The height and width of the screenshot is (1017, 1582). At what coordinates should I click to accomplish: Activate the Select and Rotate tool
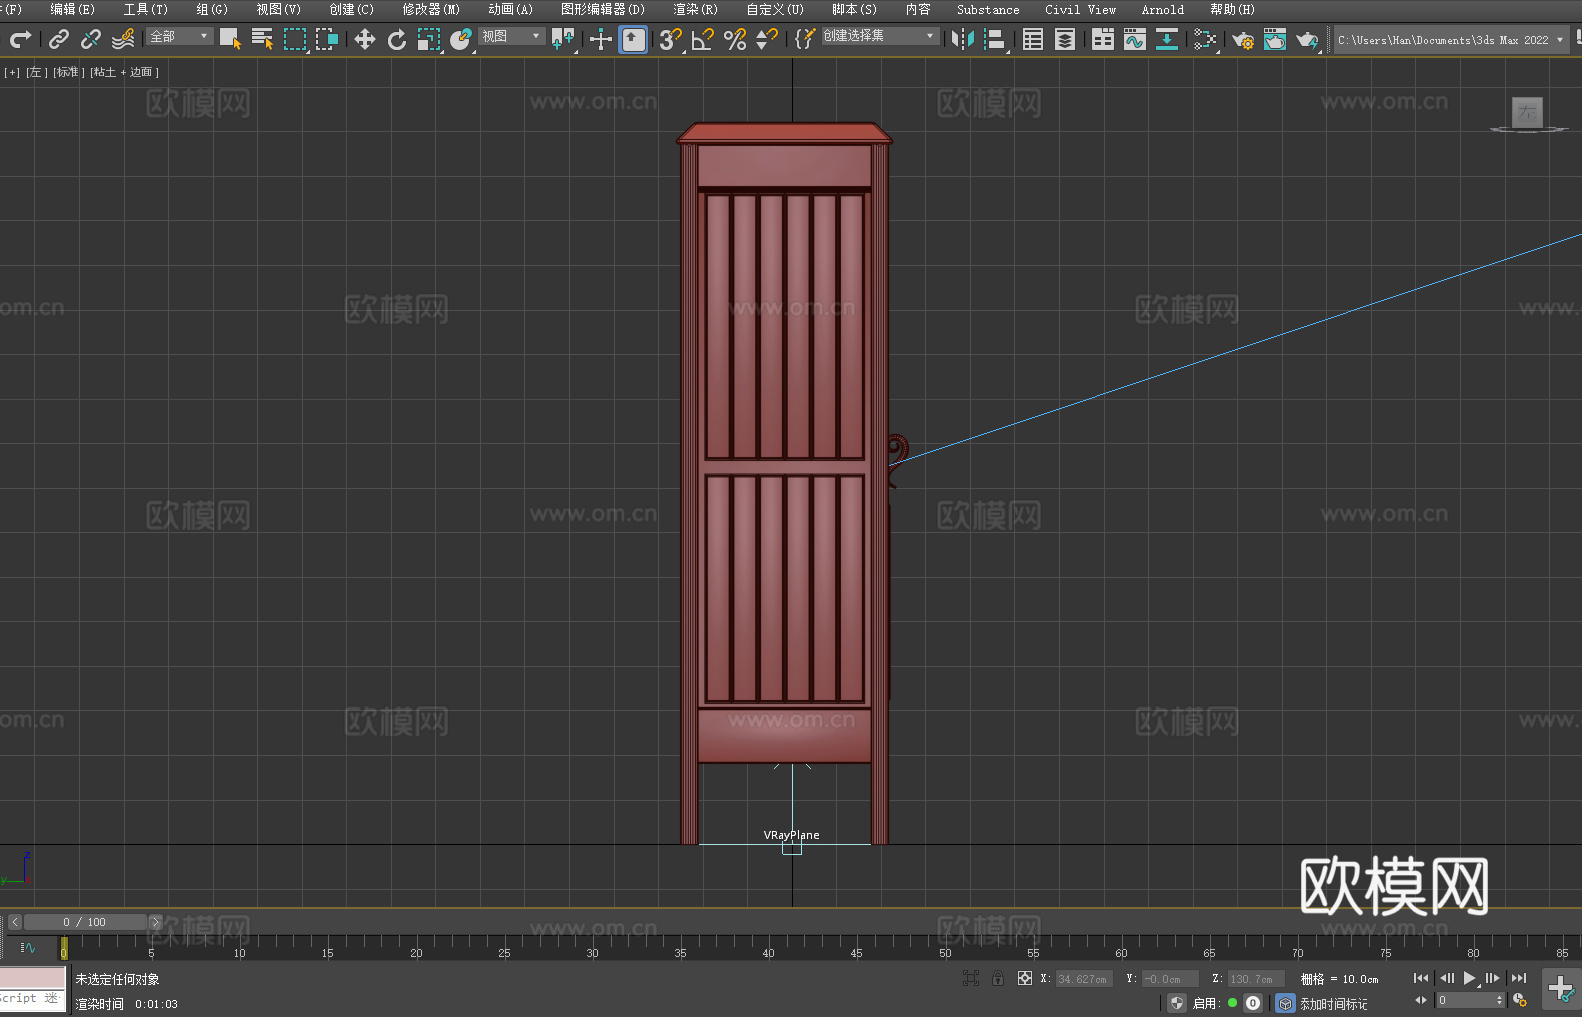[x=397, y=39]
